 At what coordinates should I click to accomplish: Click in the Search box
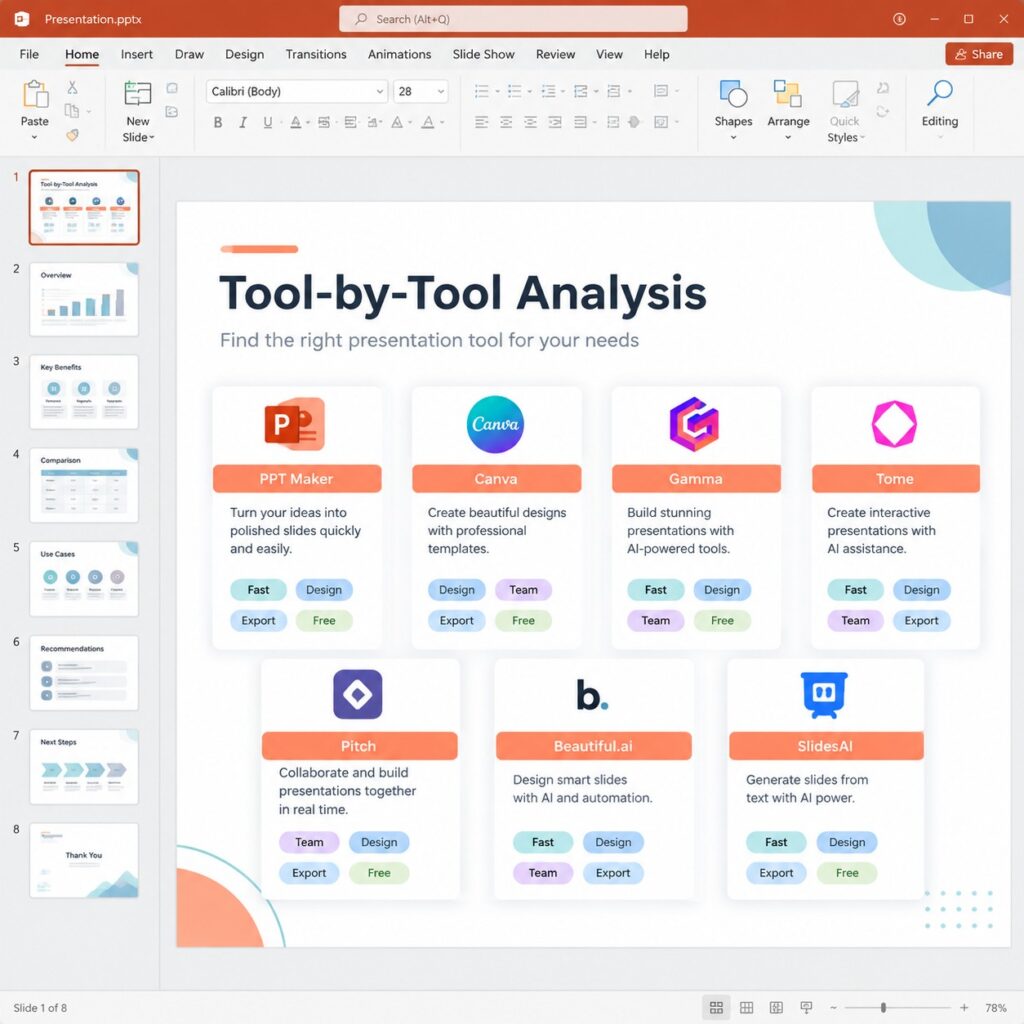(513, 19)
